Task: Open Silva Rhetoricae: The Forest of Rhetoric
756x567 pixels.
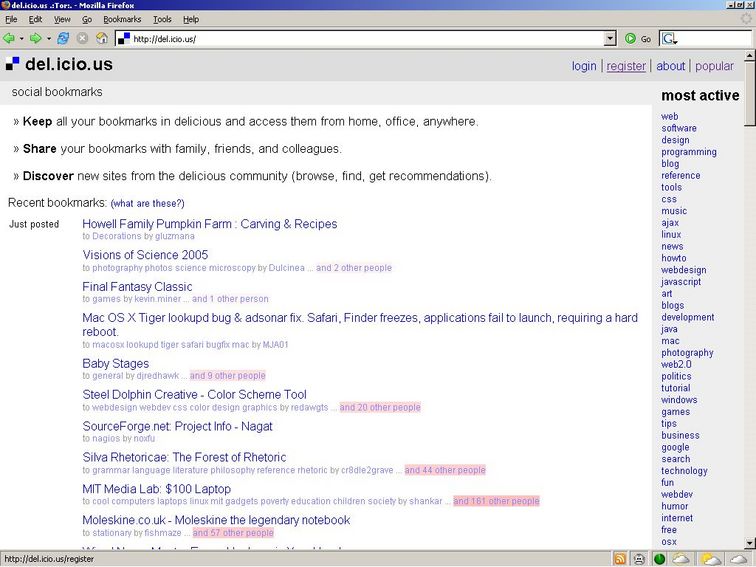Action: (184, 457)
